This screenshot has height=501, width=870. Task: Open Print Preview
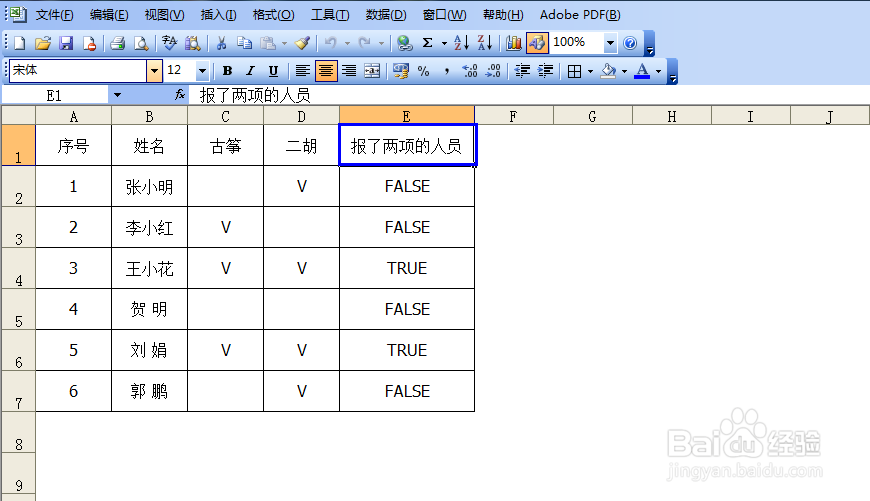141,43
